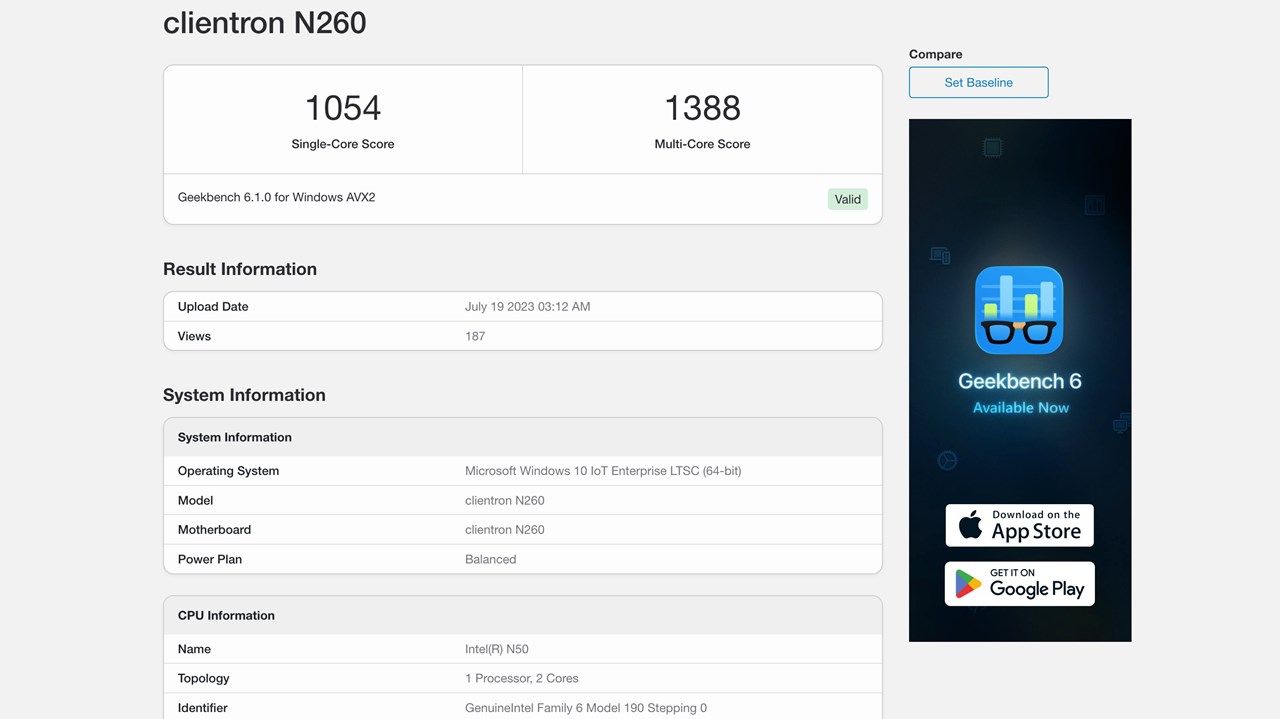
Task: Click the Geekbench 6 app icon in the ad
Action: click(1019, 309)
